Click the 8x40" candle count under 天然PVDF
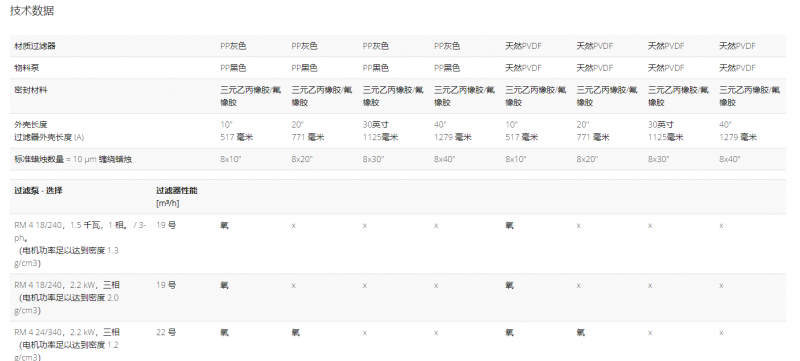This screenshot has height=361, width=800. pyautogui.click(x=730, y=160)
